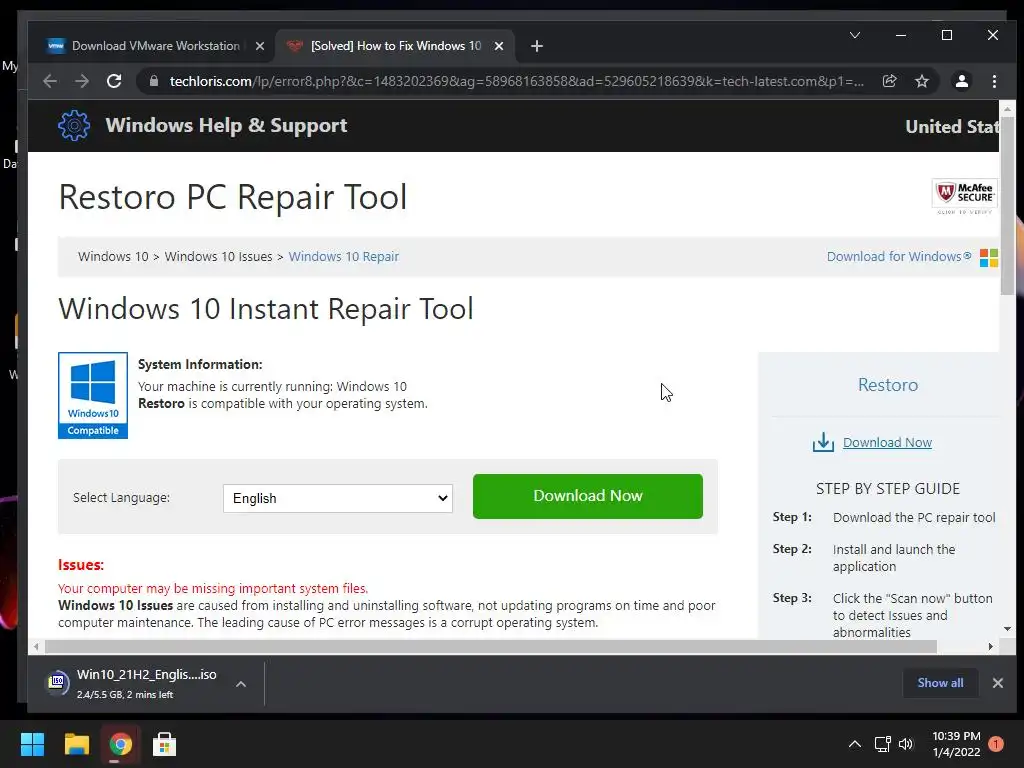Share this page via share icon

pos(889,81)
